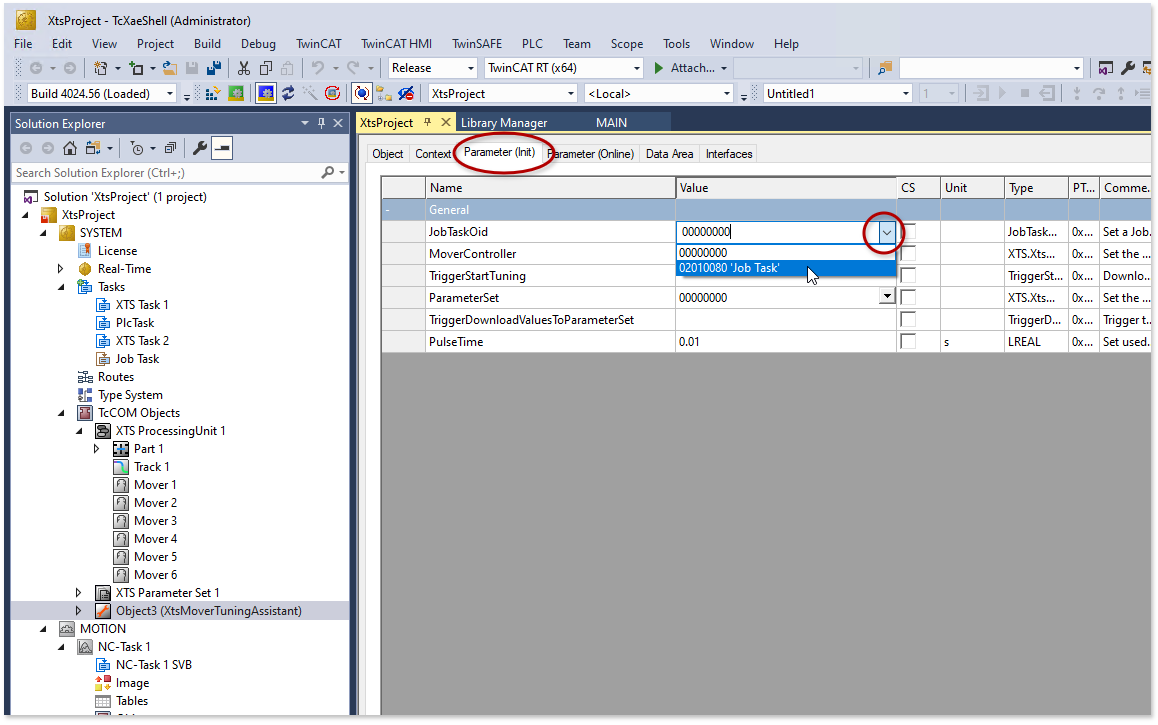Select Object3 (XtsMoverTuningAssistant) tree item
The height and width of the screenshot is (725, 1158).
[x=208, y=611]
